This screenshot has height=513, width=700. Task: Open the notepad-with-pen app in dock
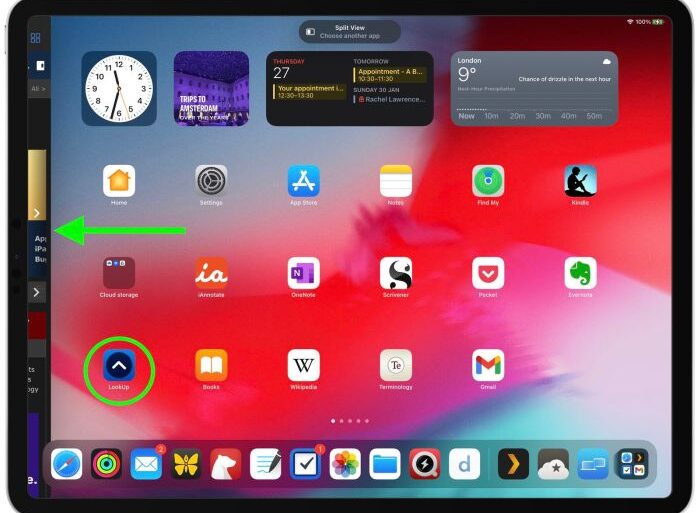pos(265,464)
